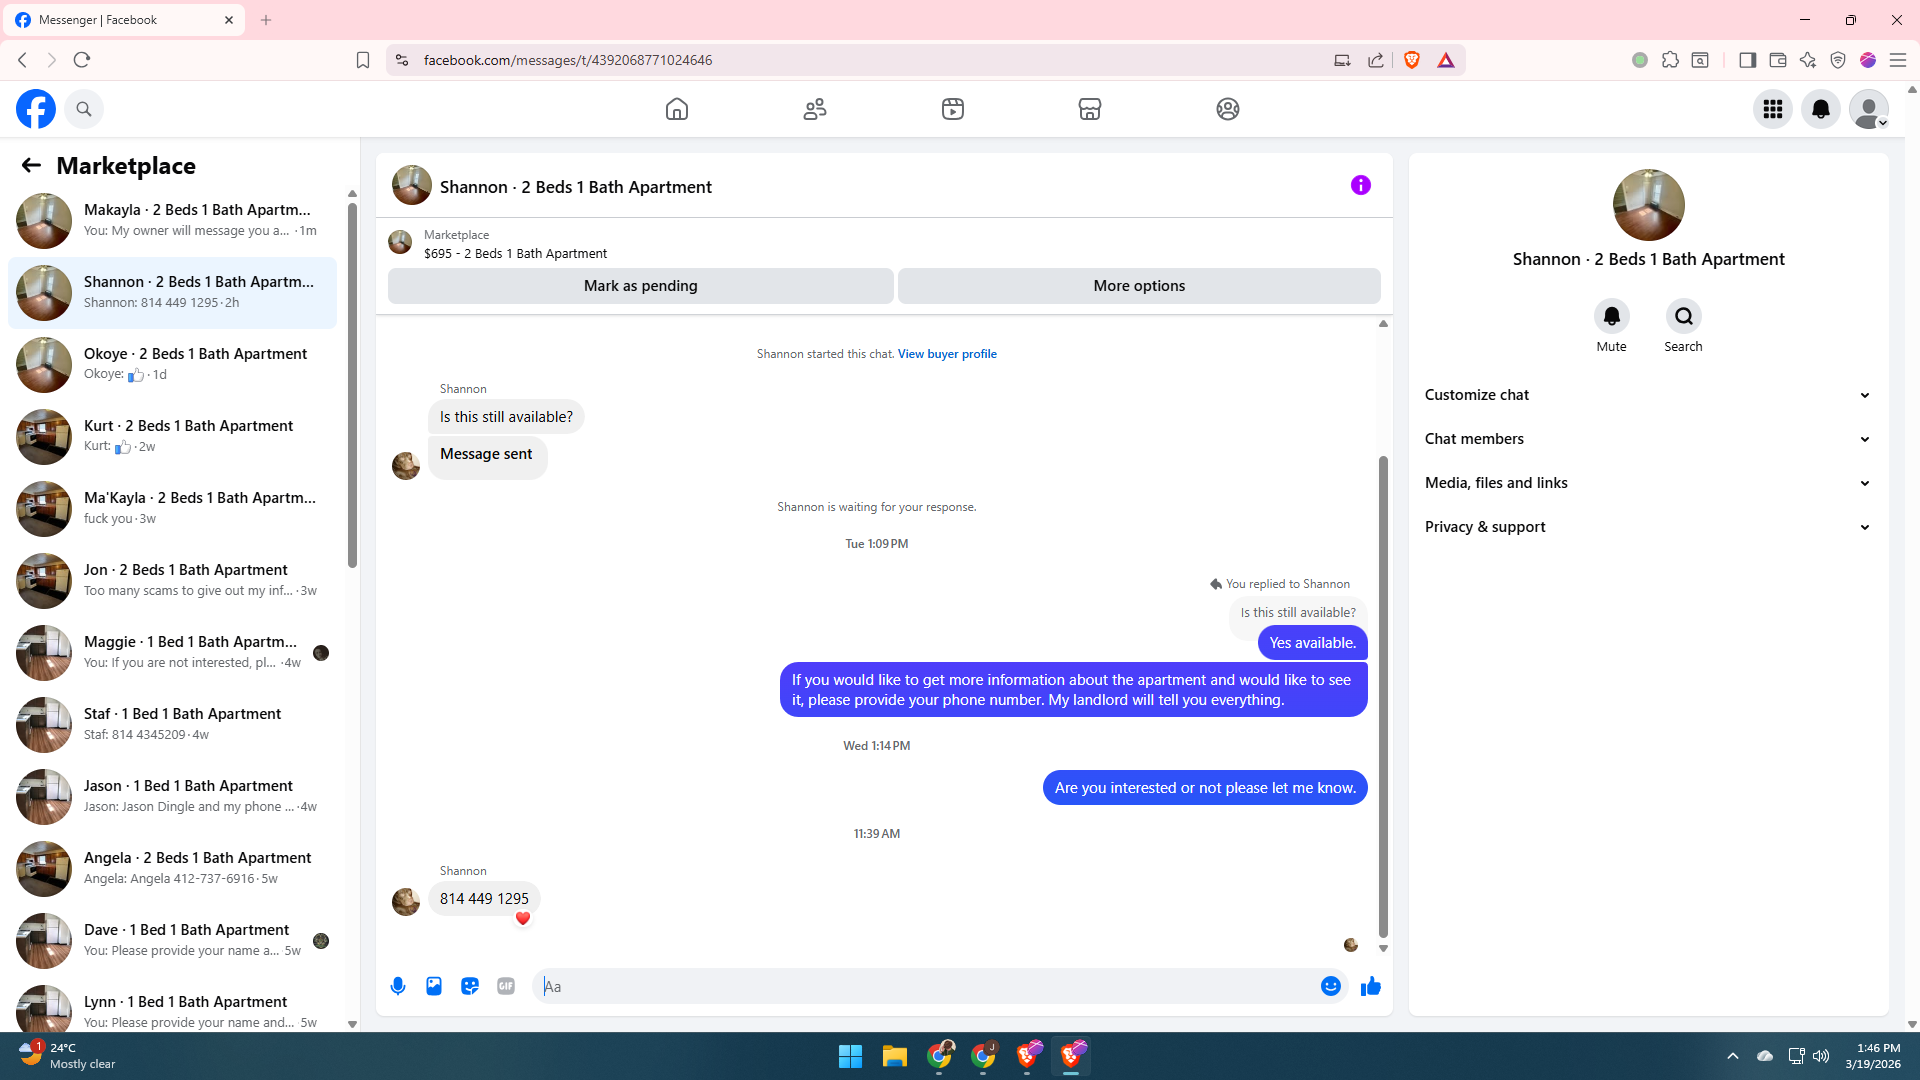The height and width of the screenshot is (1080, 1920).
Task: Click Mark as pending button
Action: tap(640, 286)
